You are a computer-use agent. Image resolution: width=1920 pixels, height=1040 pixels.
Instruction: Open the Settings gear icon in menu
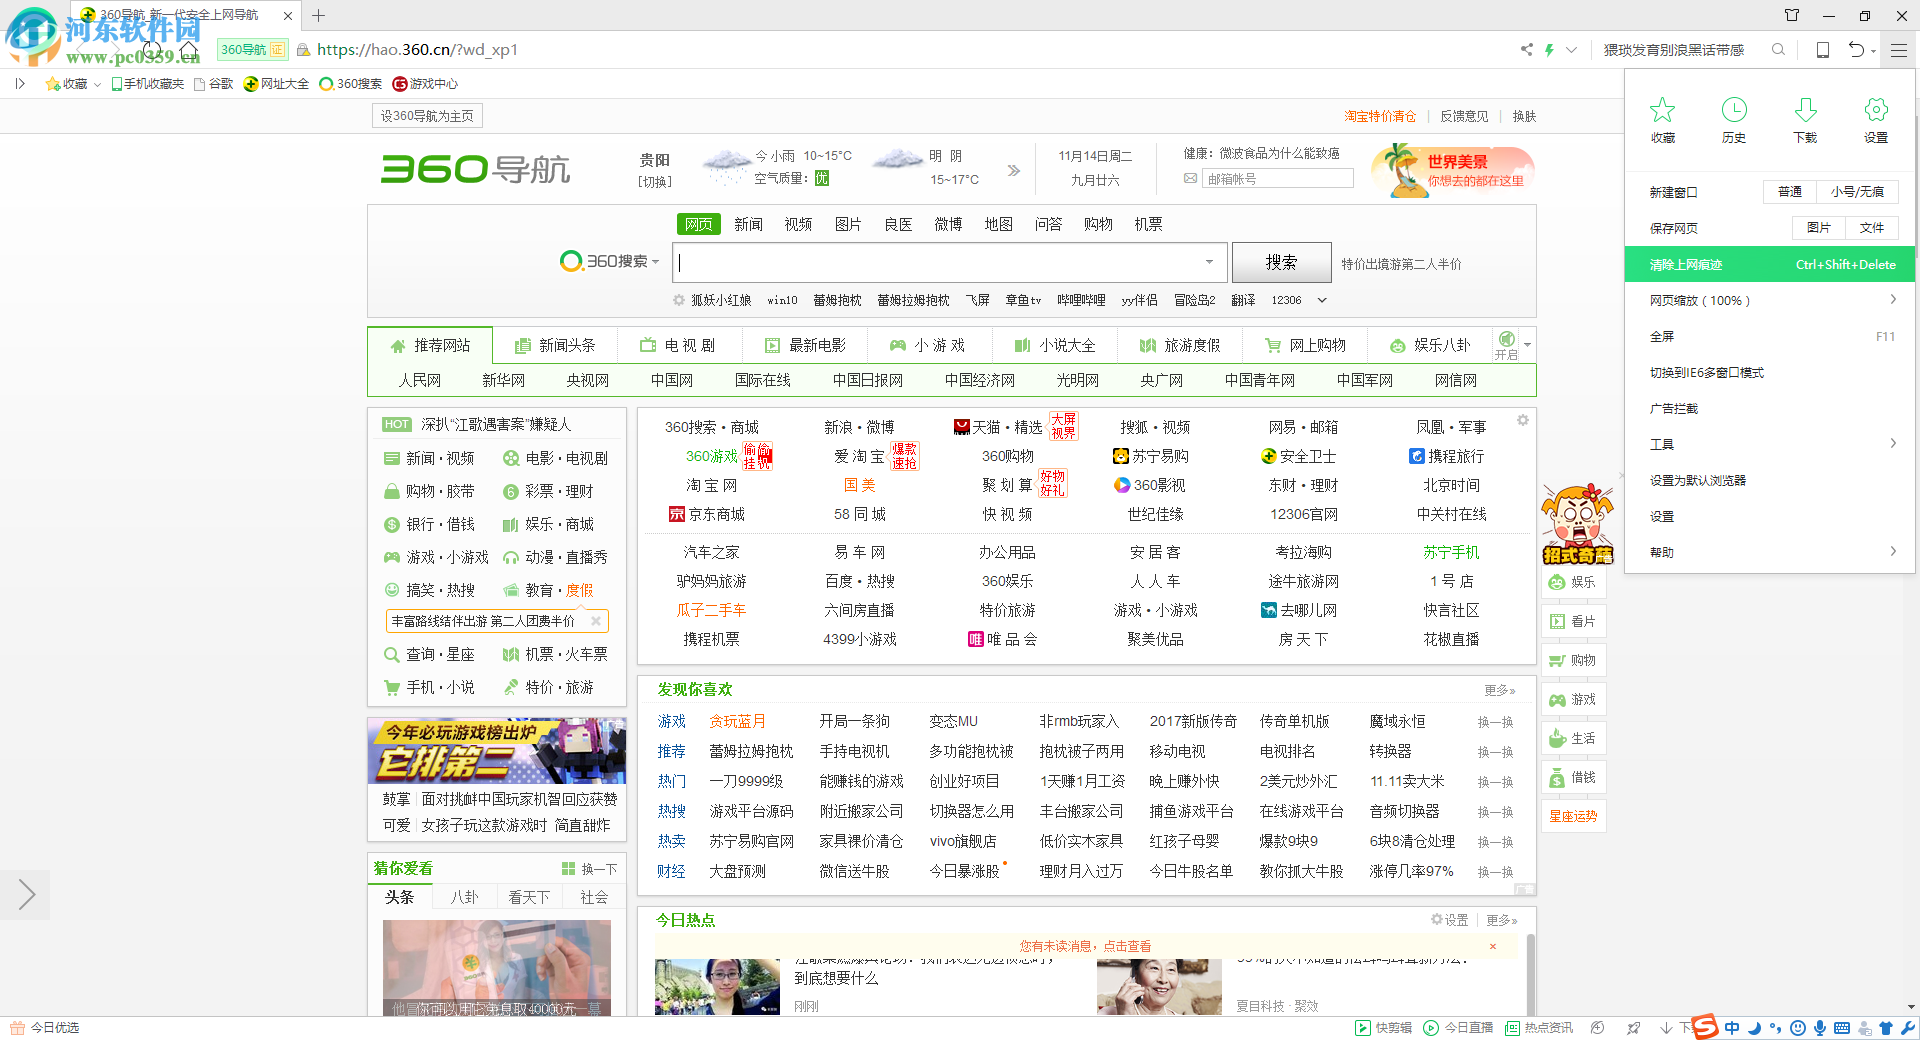pyautogui.click(x=1876, y=110)
